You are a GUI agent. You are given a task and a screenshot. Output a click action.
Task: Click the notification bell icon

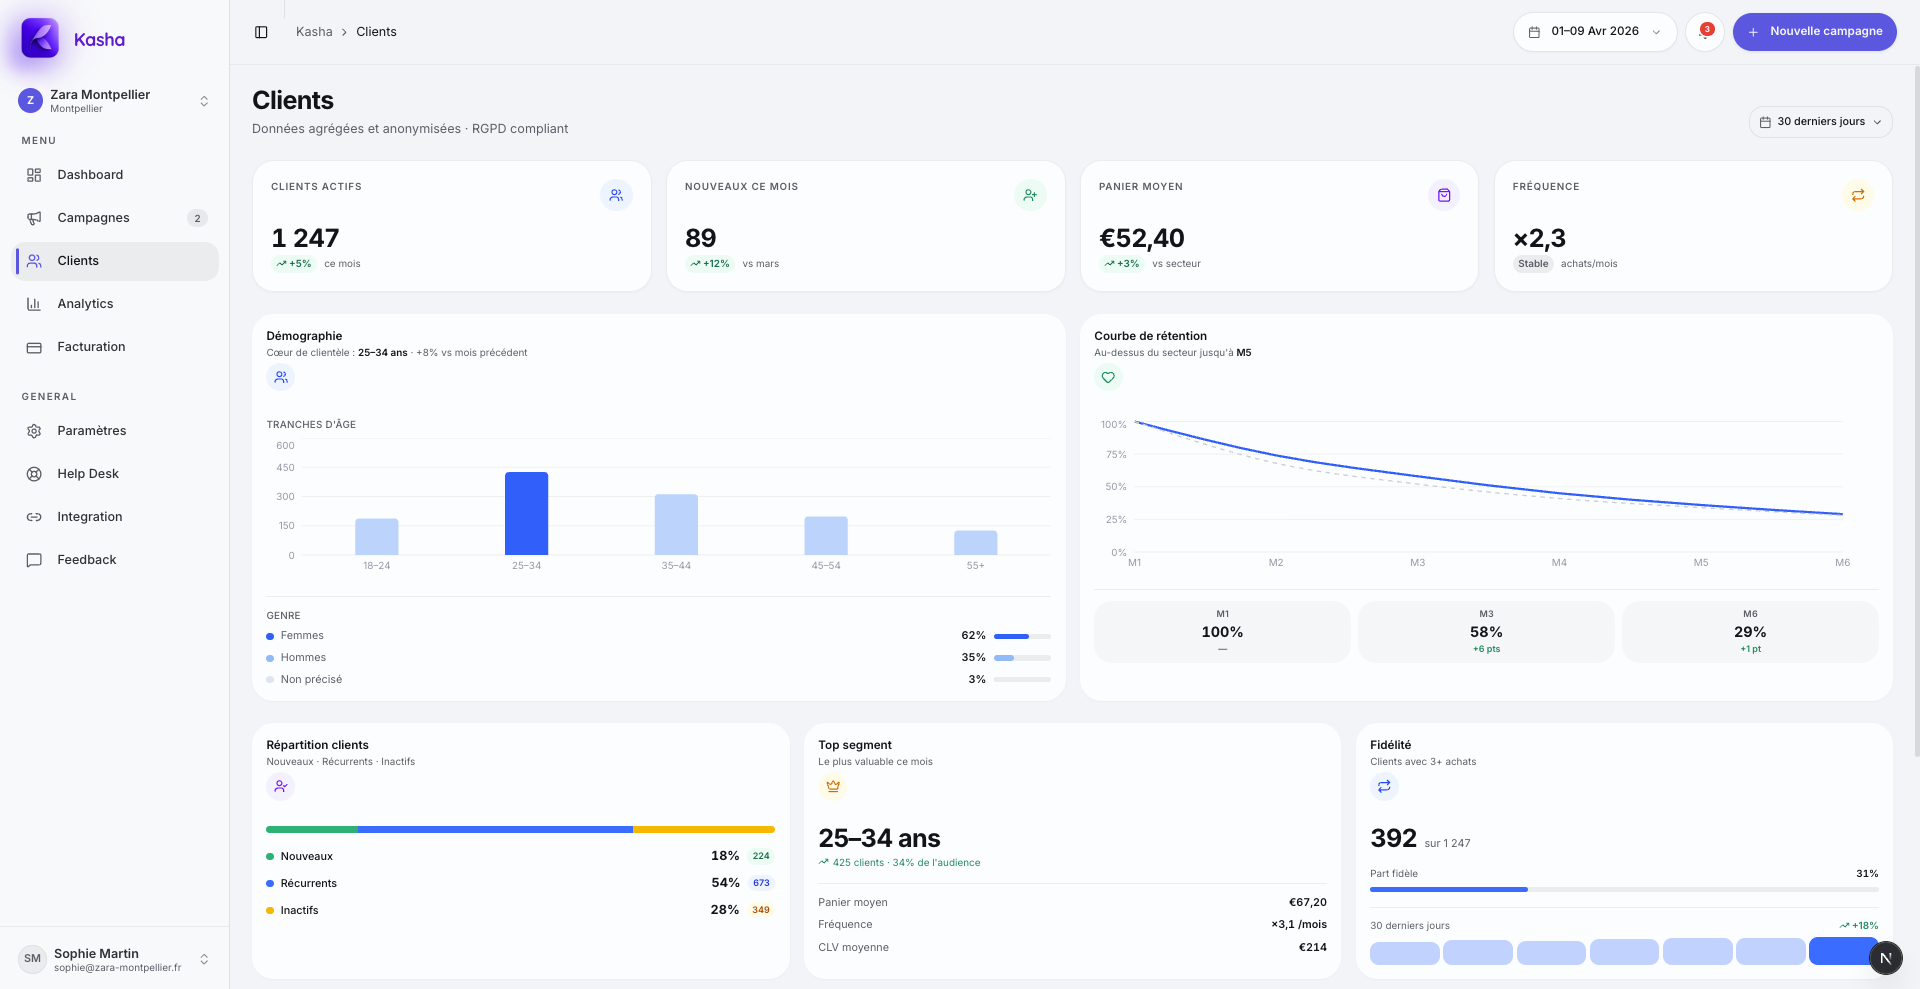point(1704,32)
